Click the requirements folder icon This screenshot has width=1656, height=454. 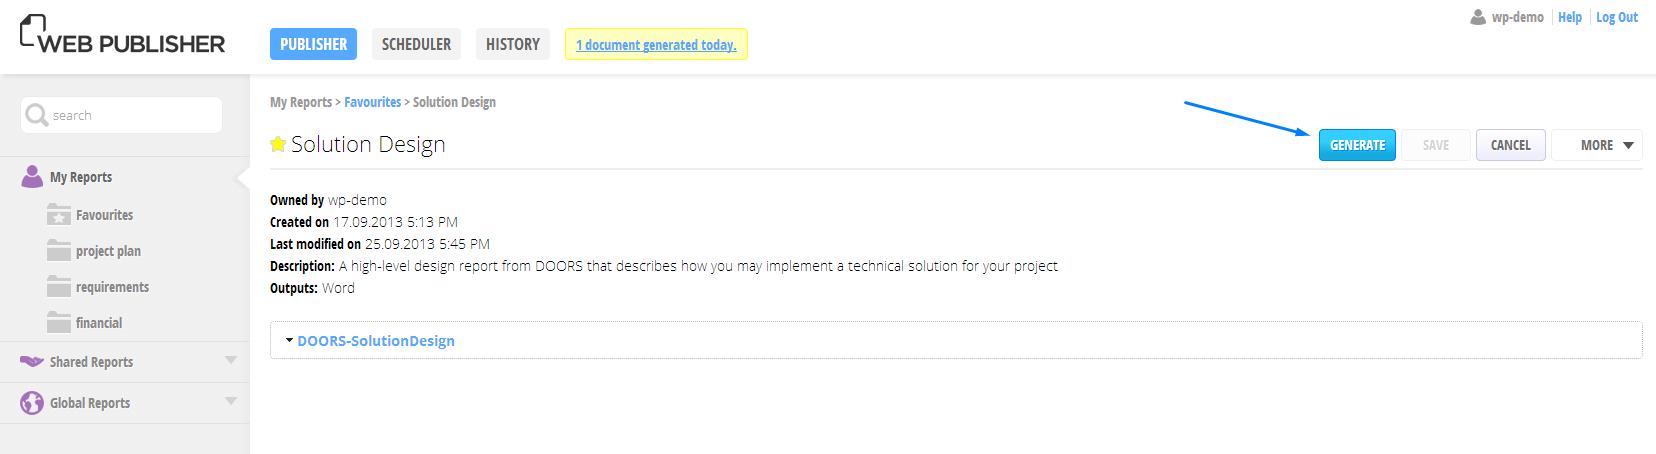coord(59,287)
